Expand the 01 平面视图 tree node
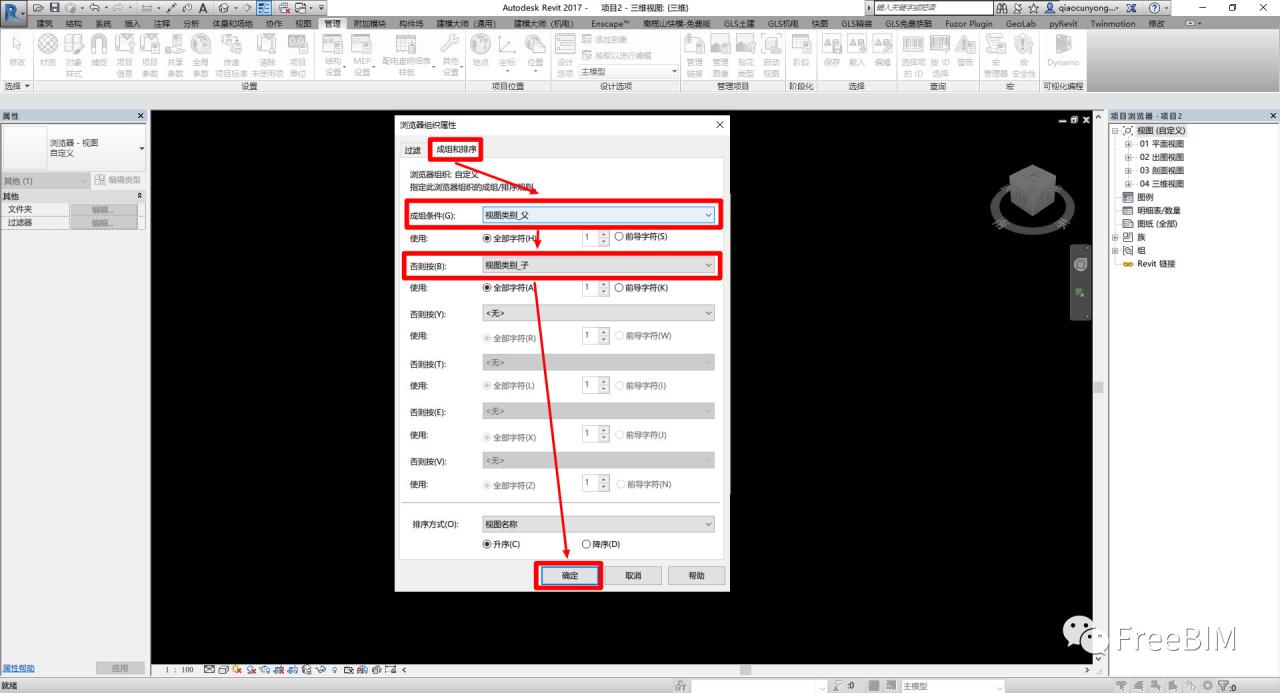The height and width of the screenshot is (693, 1280). 1129,144
